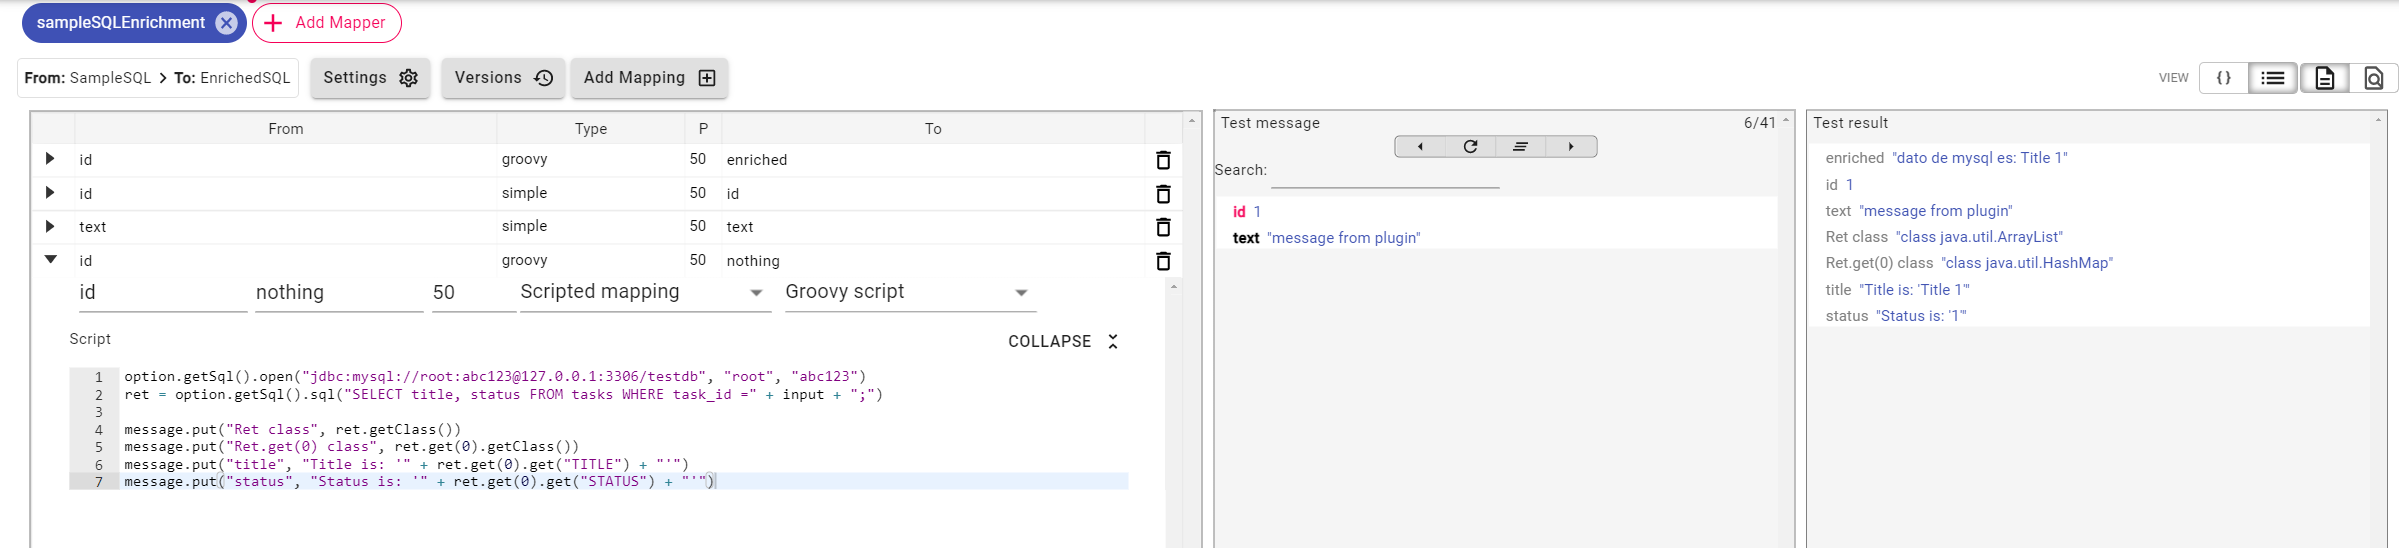Screen dimensions: 2399x548
Task: Open the document search preview view
Action: [2373, 78]
